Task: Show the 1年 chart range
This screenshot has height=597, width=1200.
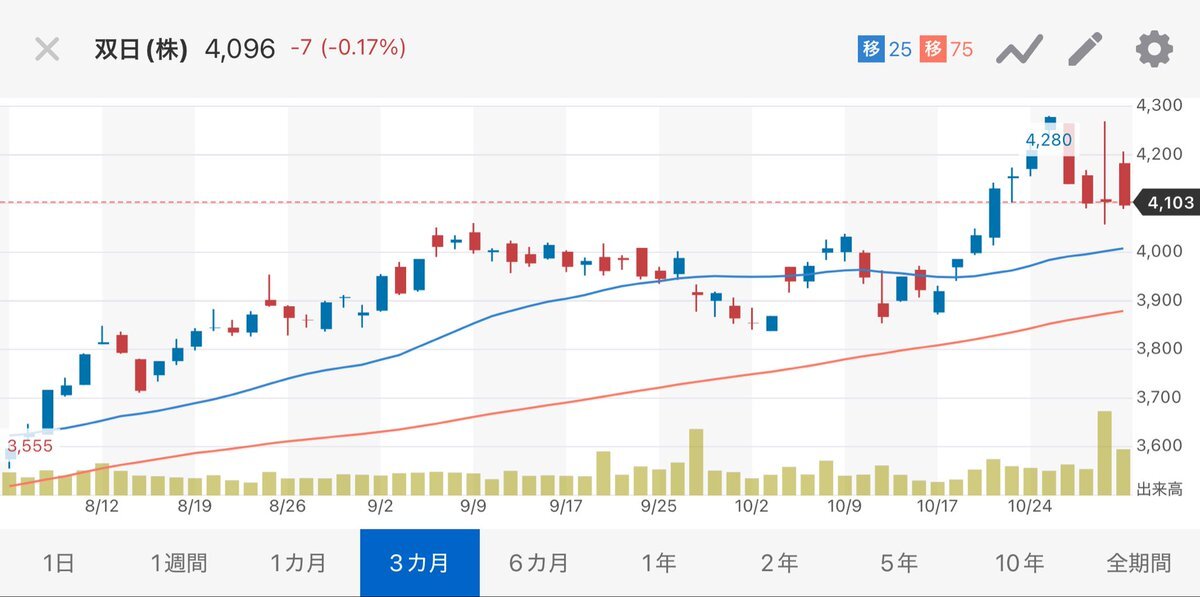Action: [659, 563]
